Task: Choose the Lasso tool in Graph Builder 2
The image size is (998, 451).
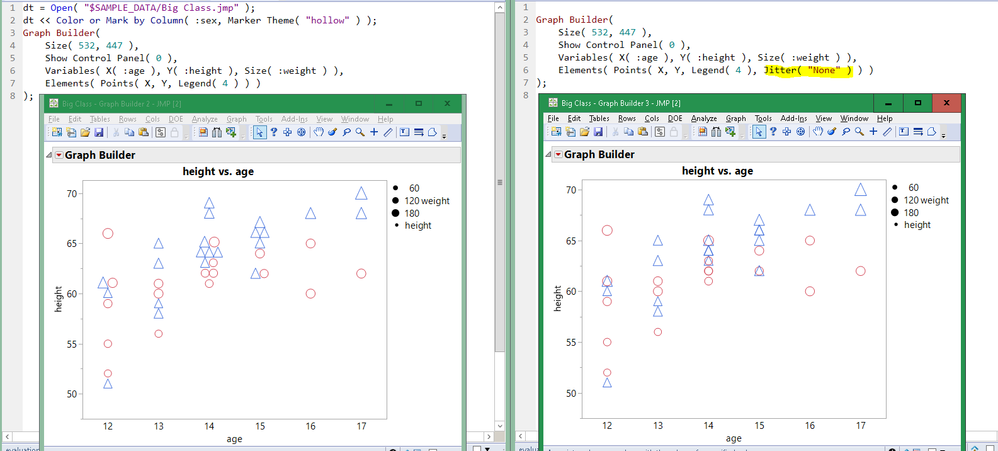Action: pyautogui.click(x=347, y=132)
